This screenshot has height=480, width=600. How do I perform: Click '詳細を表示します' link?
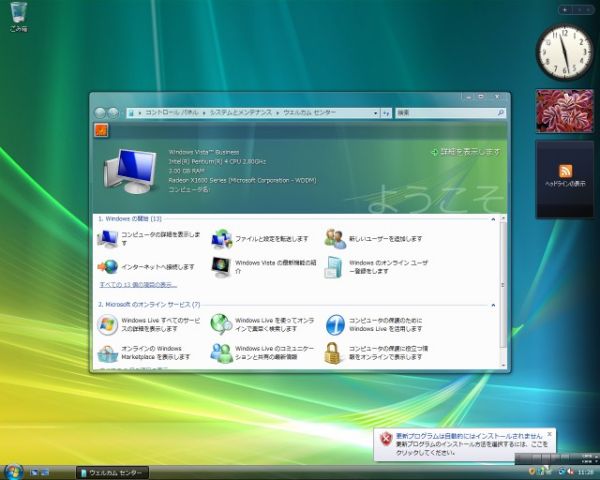click(465, 151)
